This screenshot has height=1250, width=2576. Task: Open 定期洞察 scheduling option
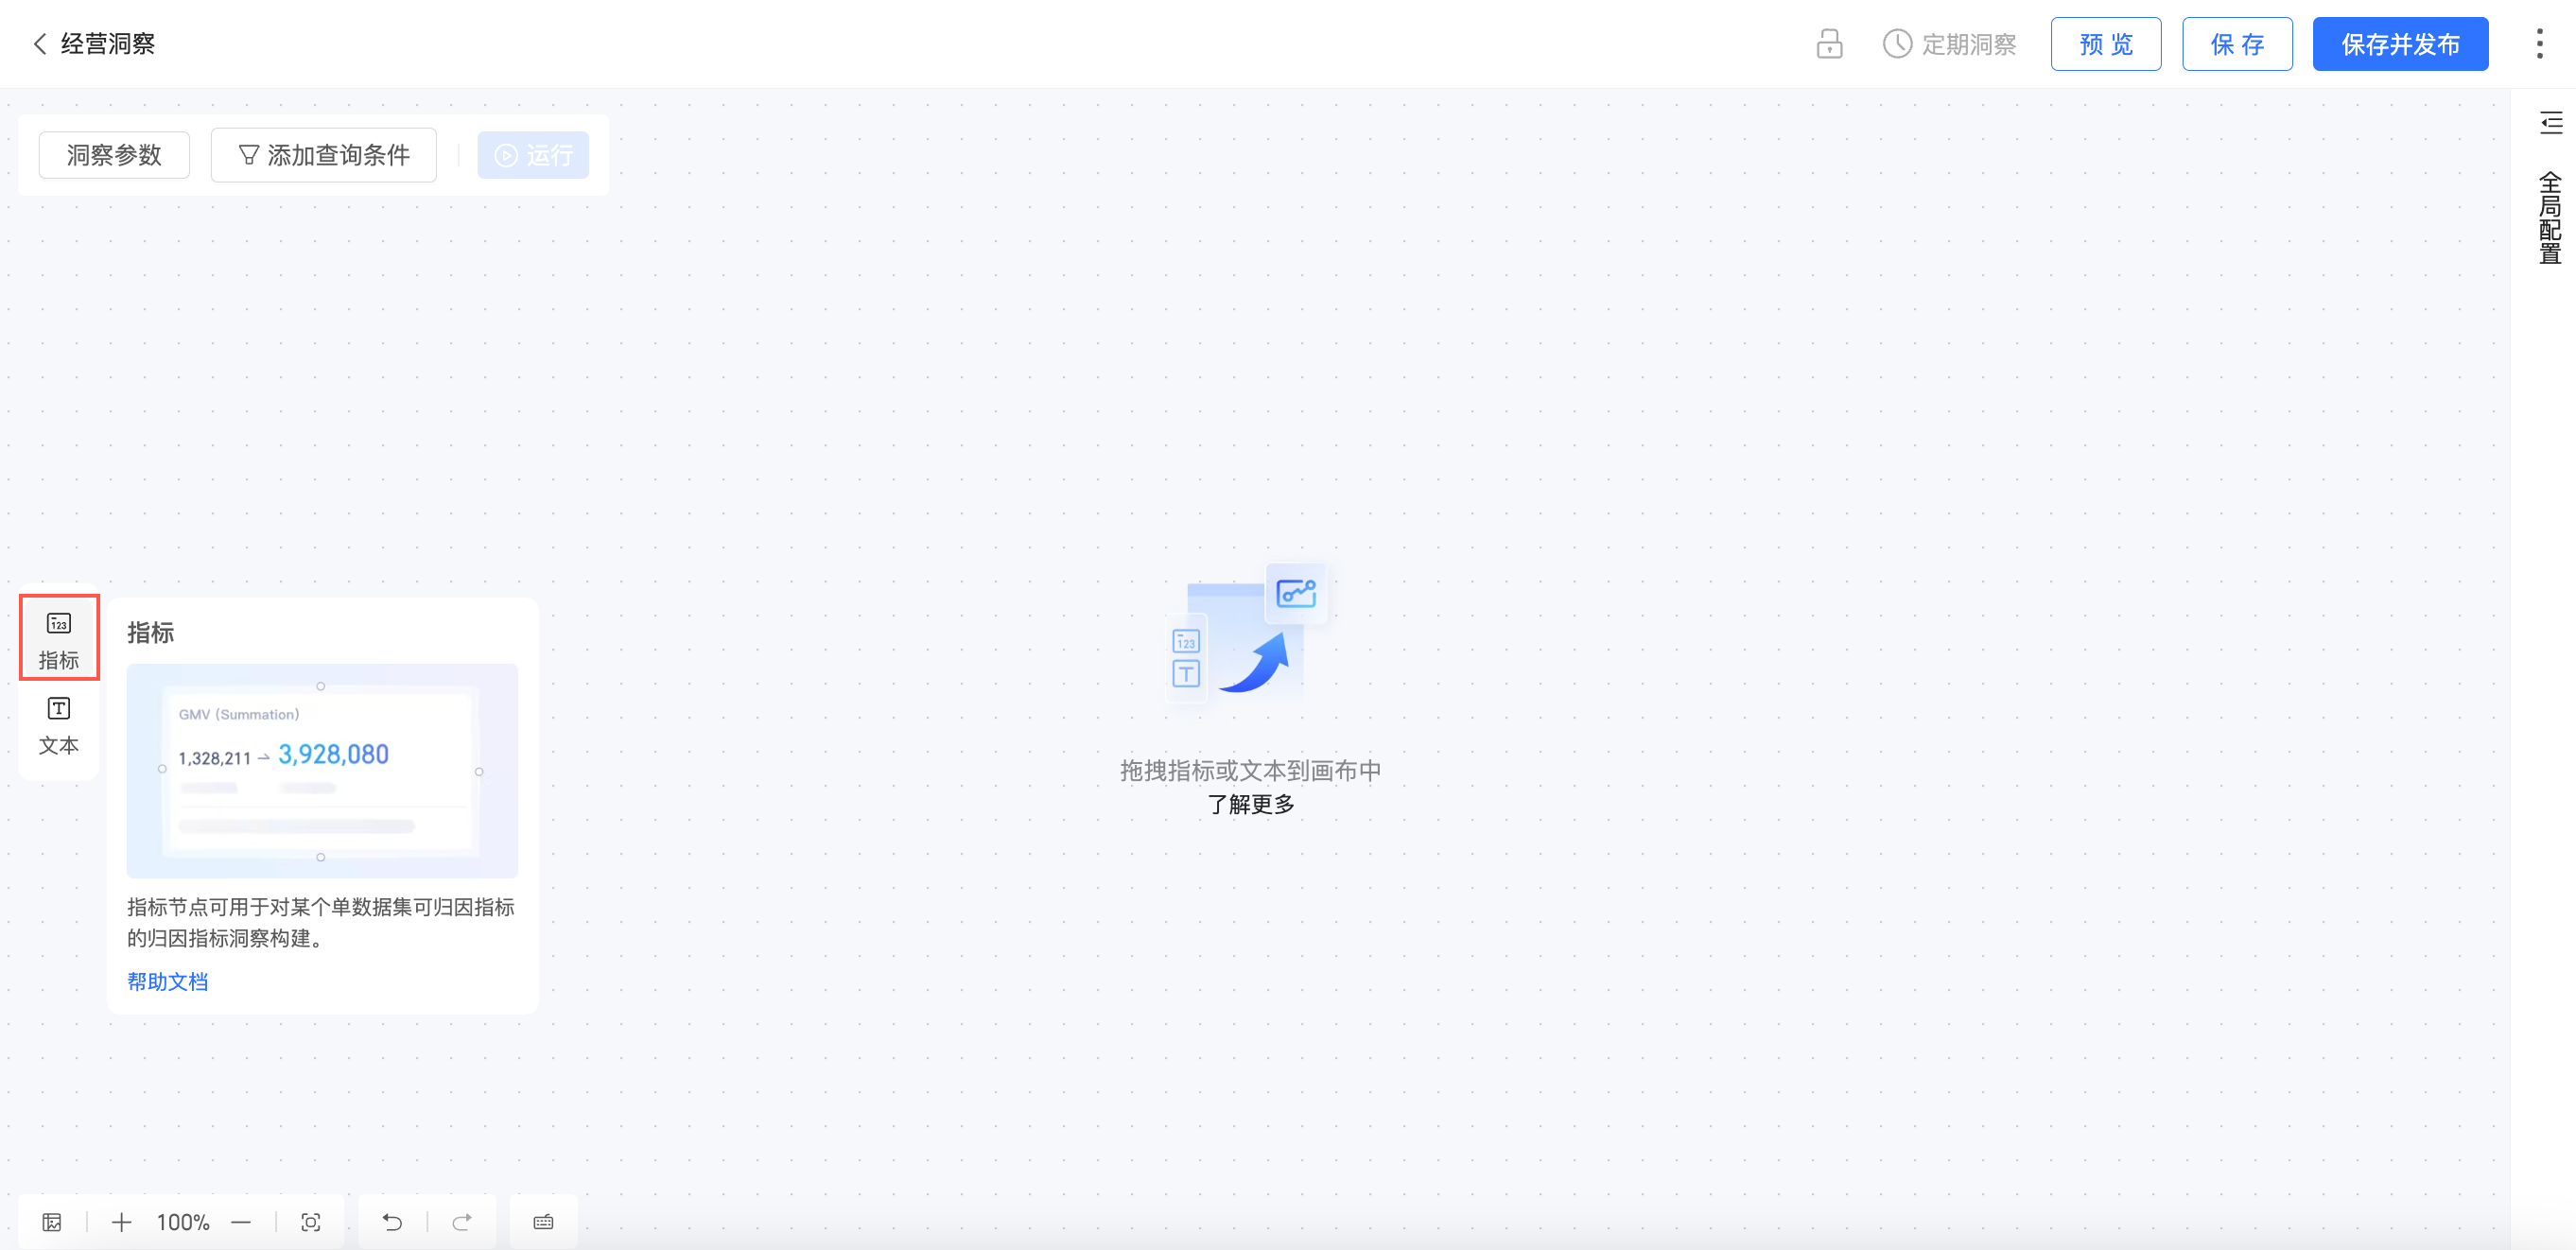coord(1949,44)
